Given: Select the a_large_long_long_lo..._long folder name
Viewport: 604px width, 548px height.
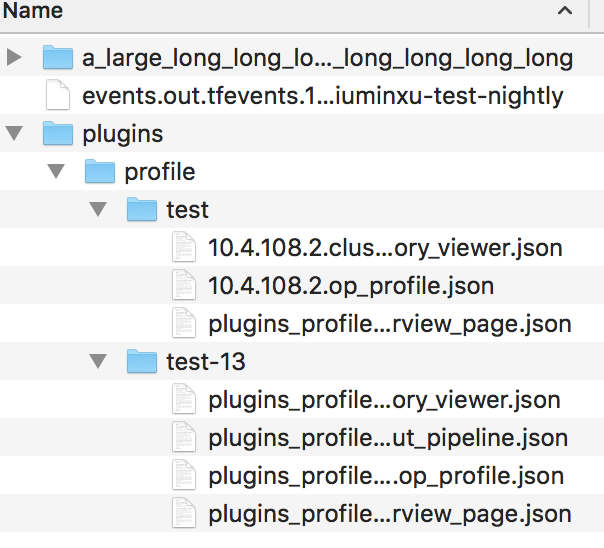Looking at the screenshot, I should (328, 59).
